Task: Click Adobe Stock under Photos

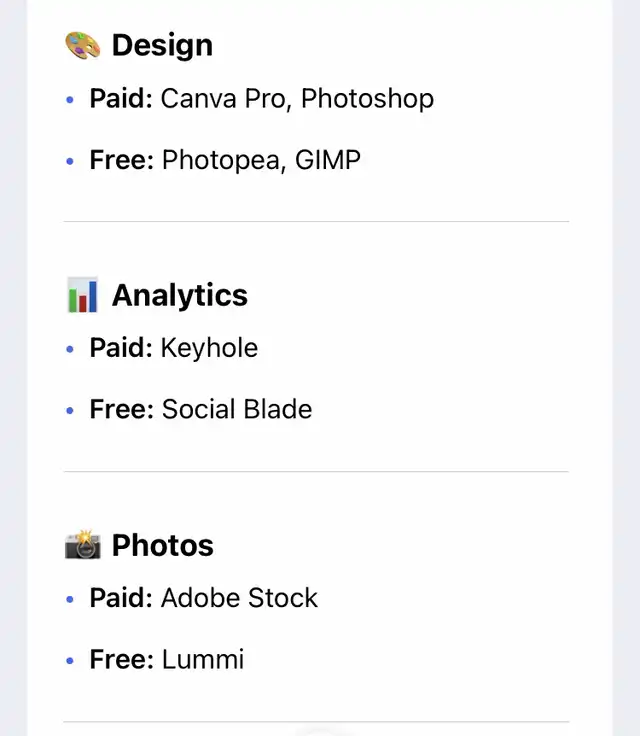Action: click(239, 598)
